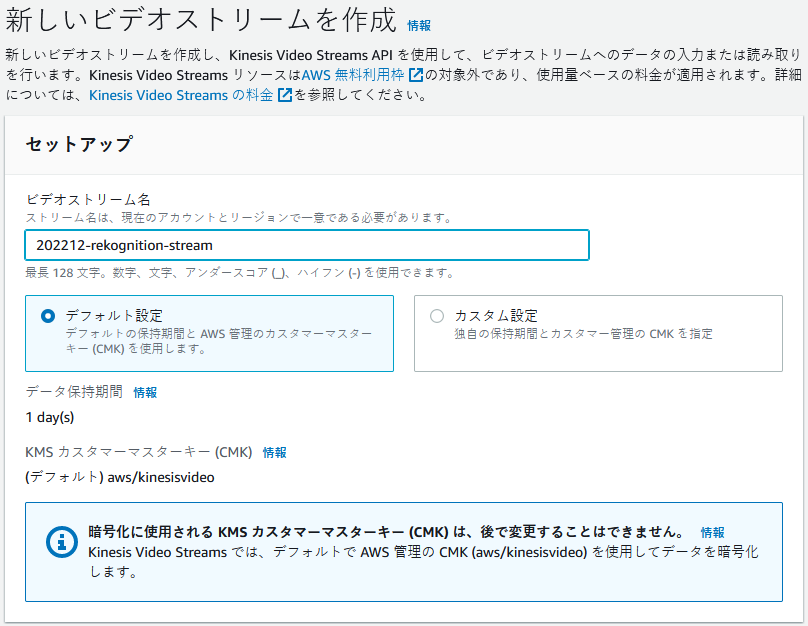Click external link icon after の料金
This screenshot has height=626, width=808.
click(285, 95)
